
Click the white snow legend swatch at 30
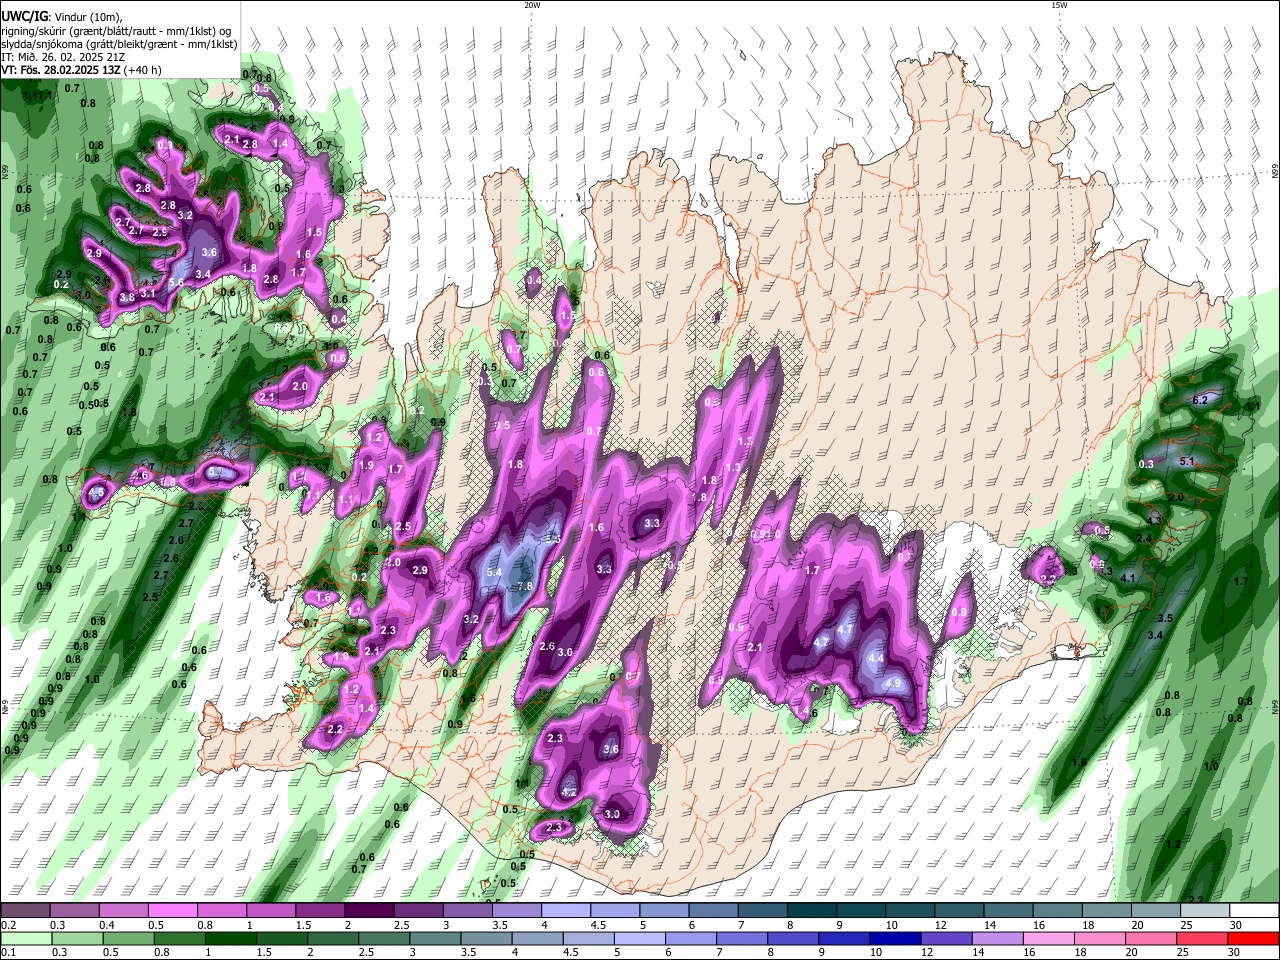pyautogui.click(x=1253, y=911)
